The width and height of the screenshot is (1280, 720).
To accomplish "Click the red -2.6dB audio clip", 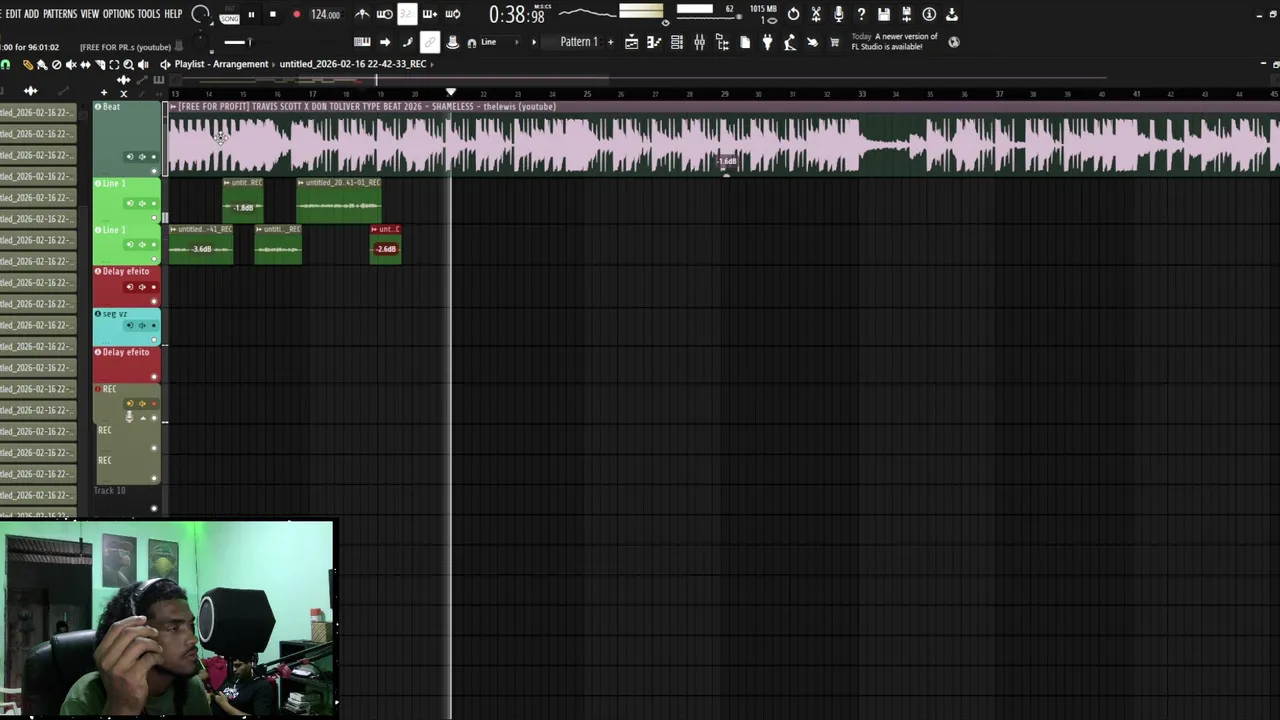I will point(386,244).
